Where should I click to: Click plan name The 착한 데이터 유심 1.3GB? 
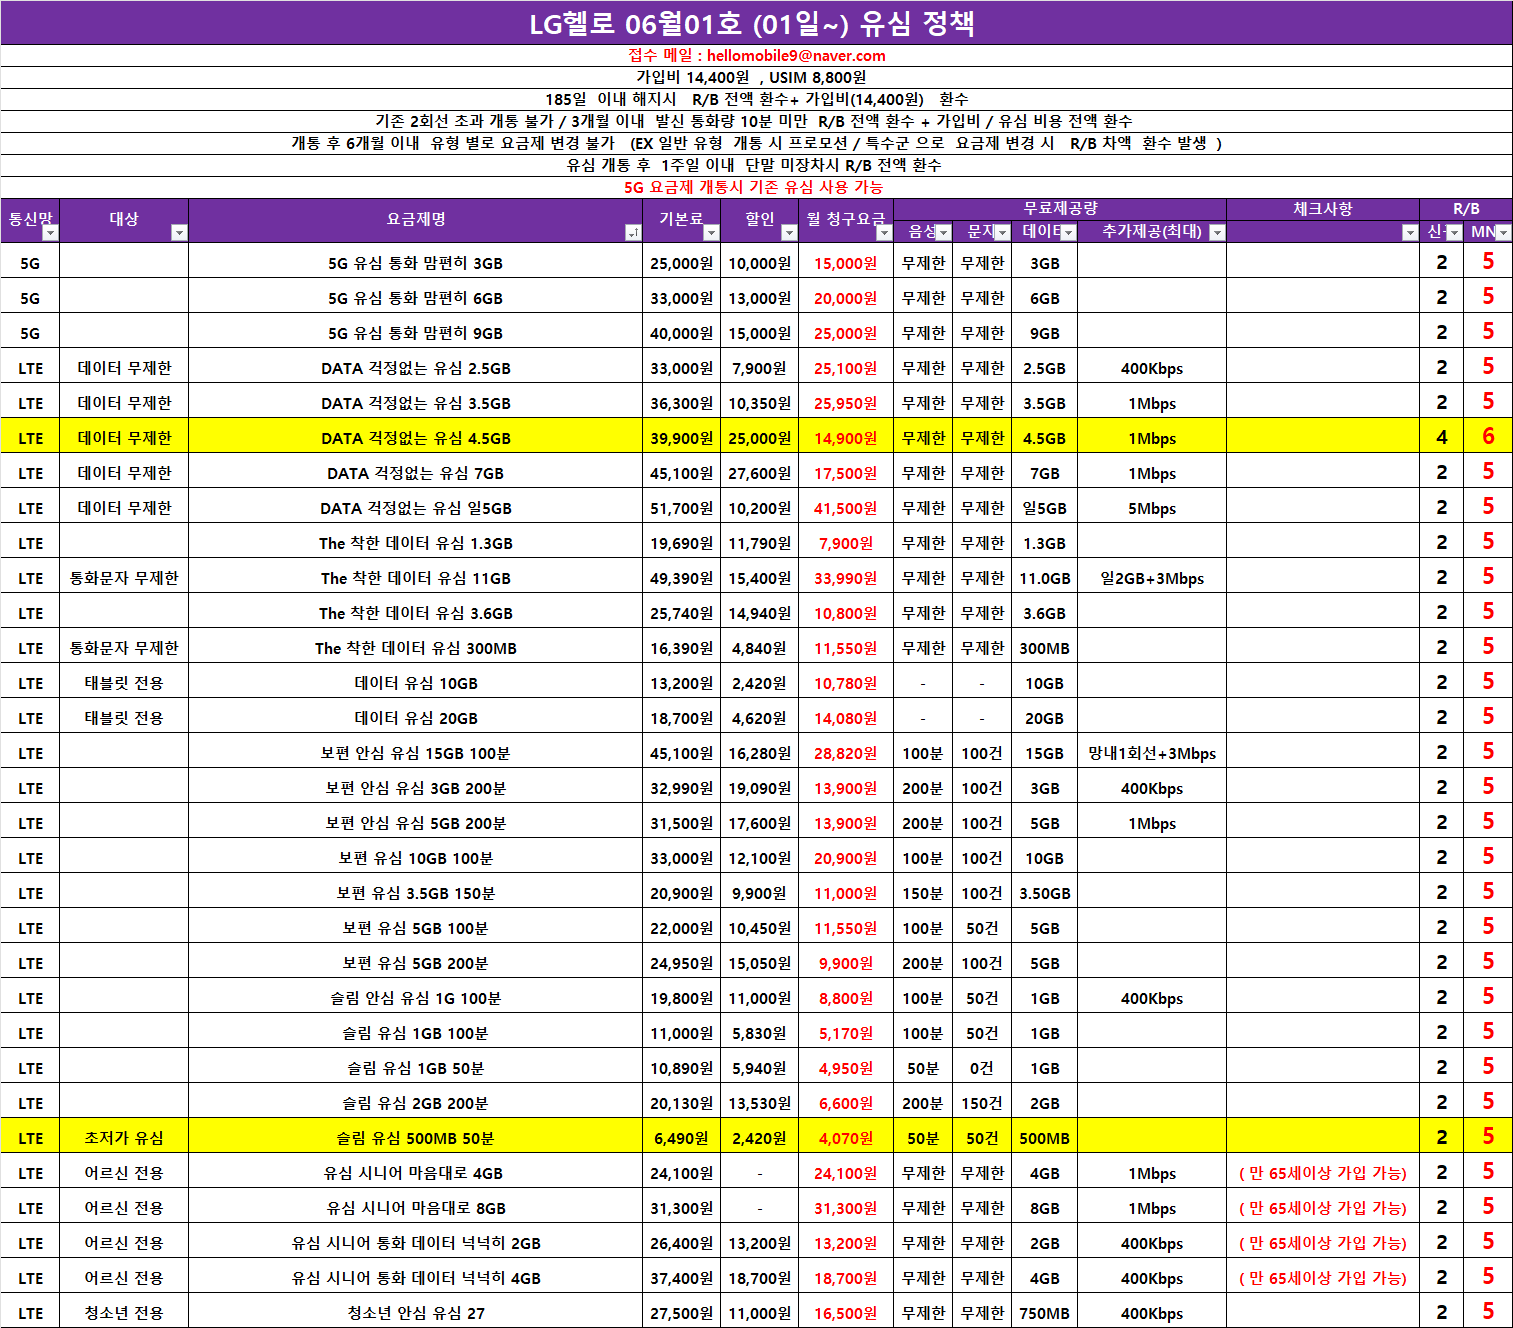pos(415,544)
